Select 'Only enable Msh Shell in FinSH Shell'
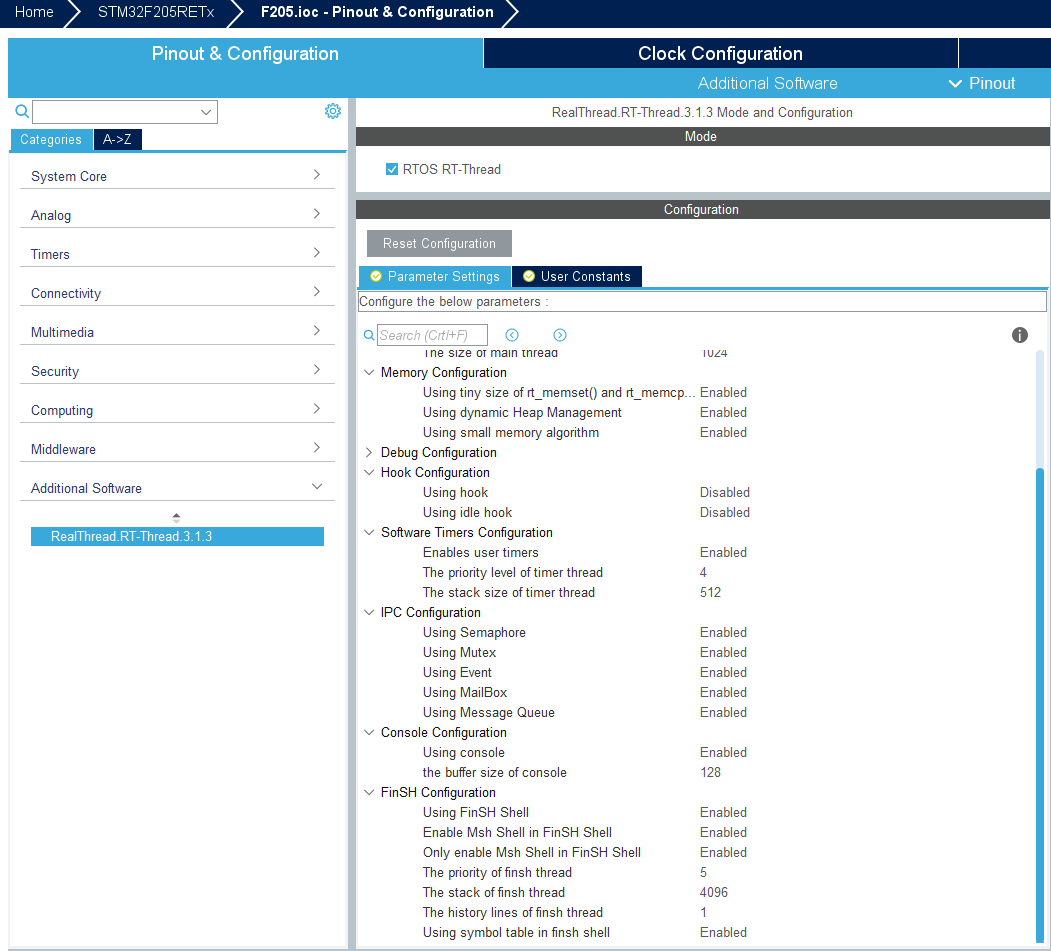 (532, 852)
